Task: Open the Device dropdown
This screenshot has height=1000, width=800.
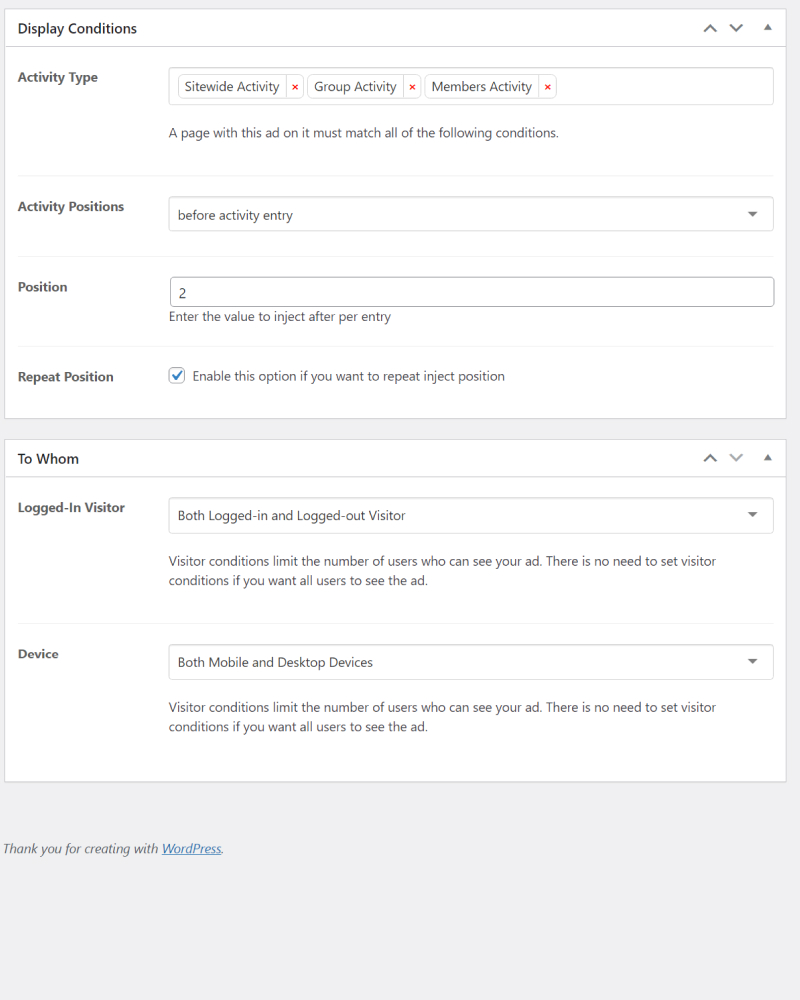Action: [471, 662]
